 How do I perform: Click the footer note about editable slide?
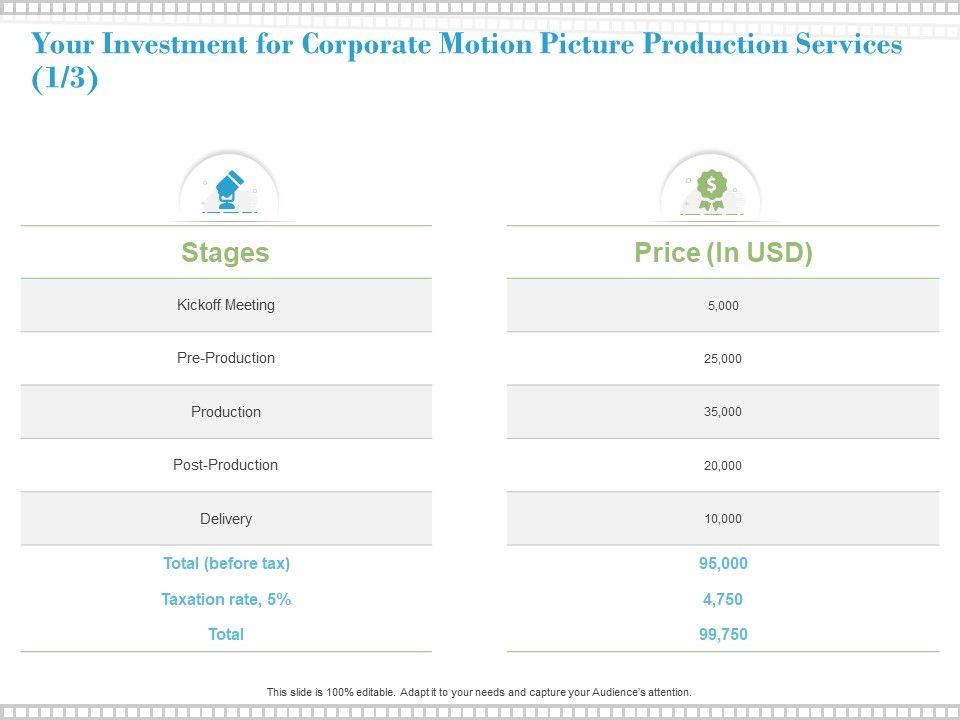click(x=479, y=692)
